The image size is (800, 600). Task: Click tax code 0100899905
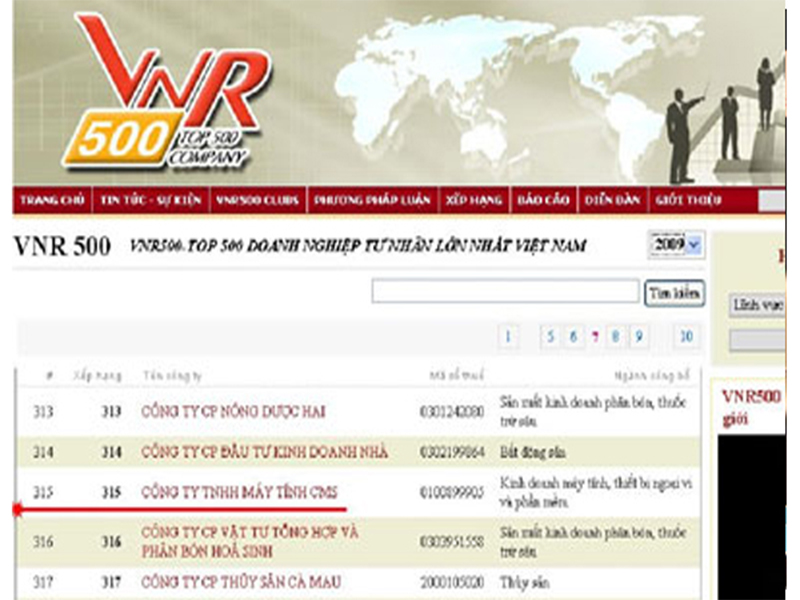point(452,492)
